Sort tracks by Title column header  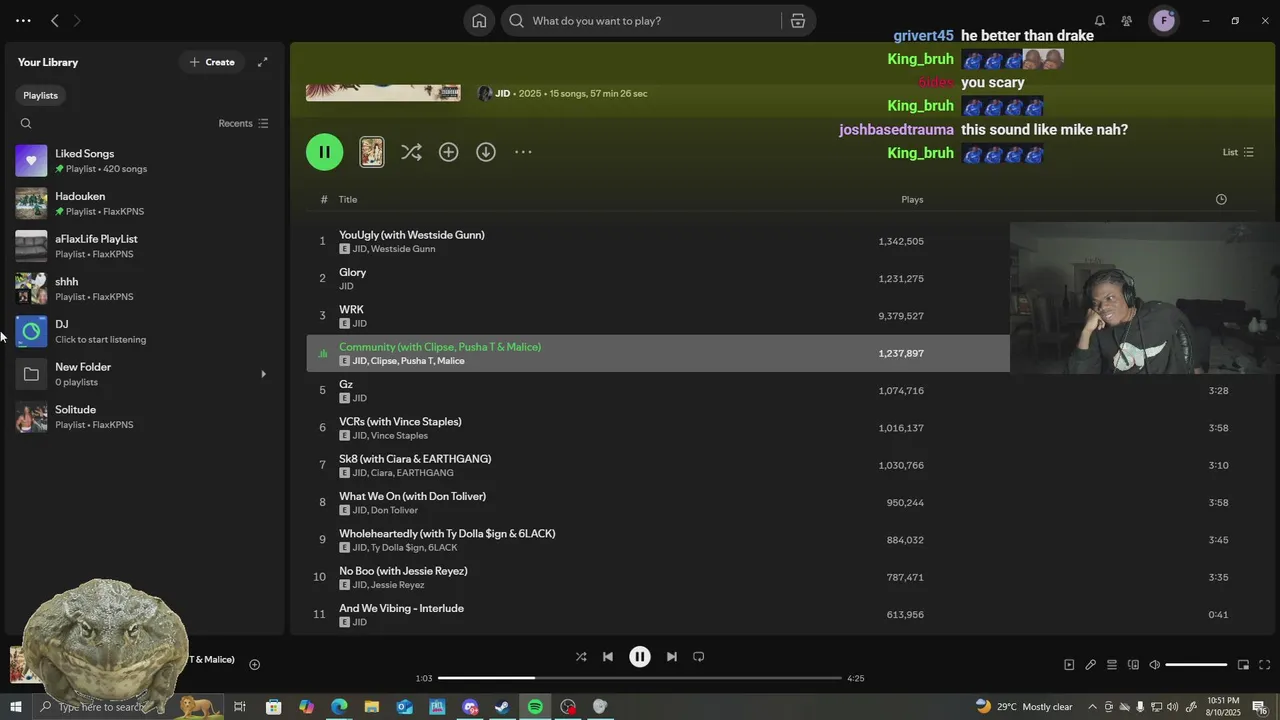coord(348,200)
